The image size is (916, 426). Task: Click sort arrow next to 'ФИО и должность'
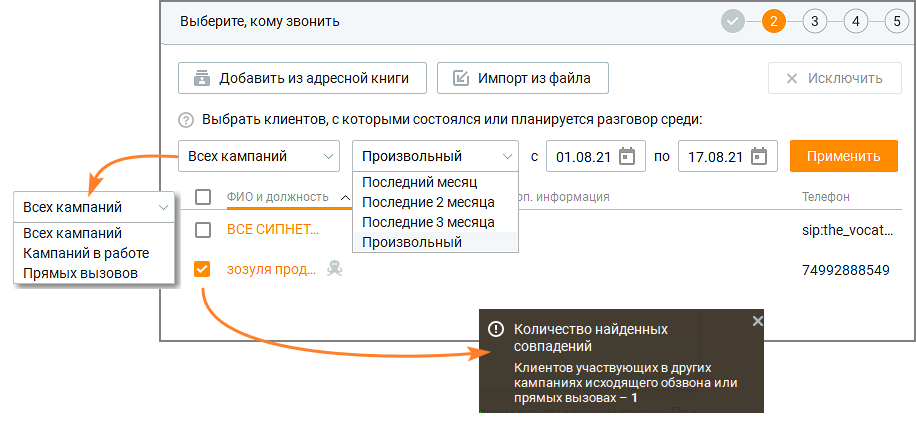coord(345,198)
